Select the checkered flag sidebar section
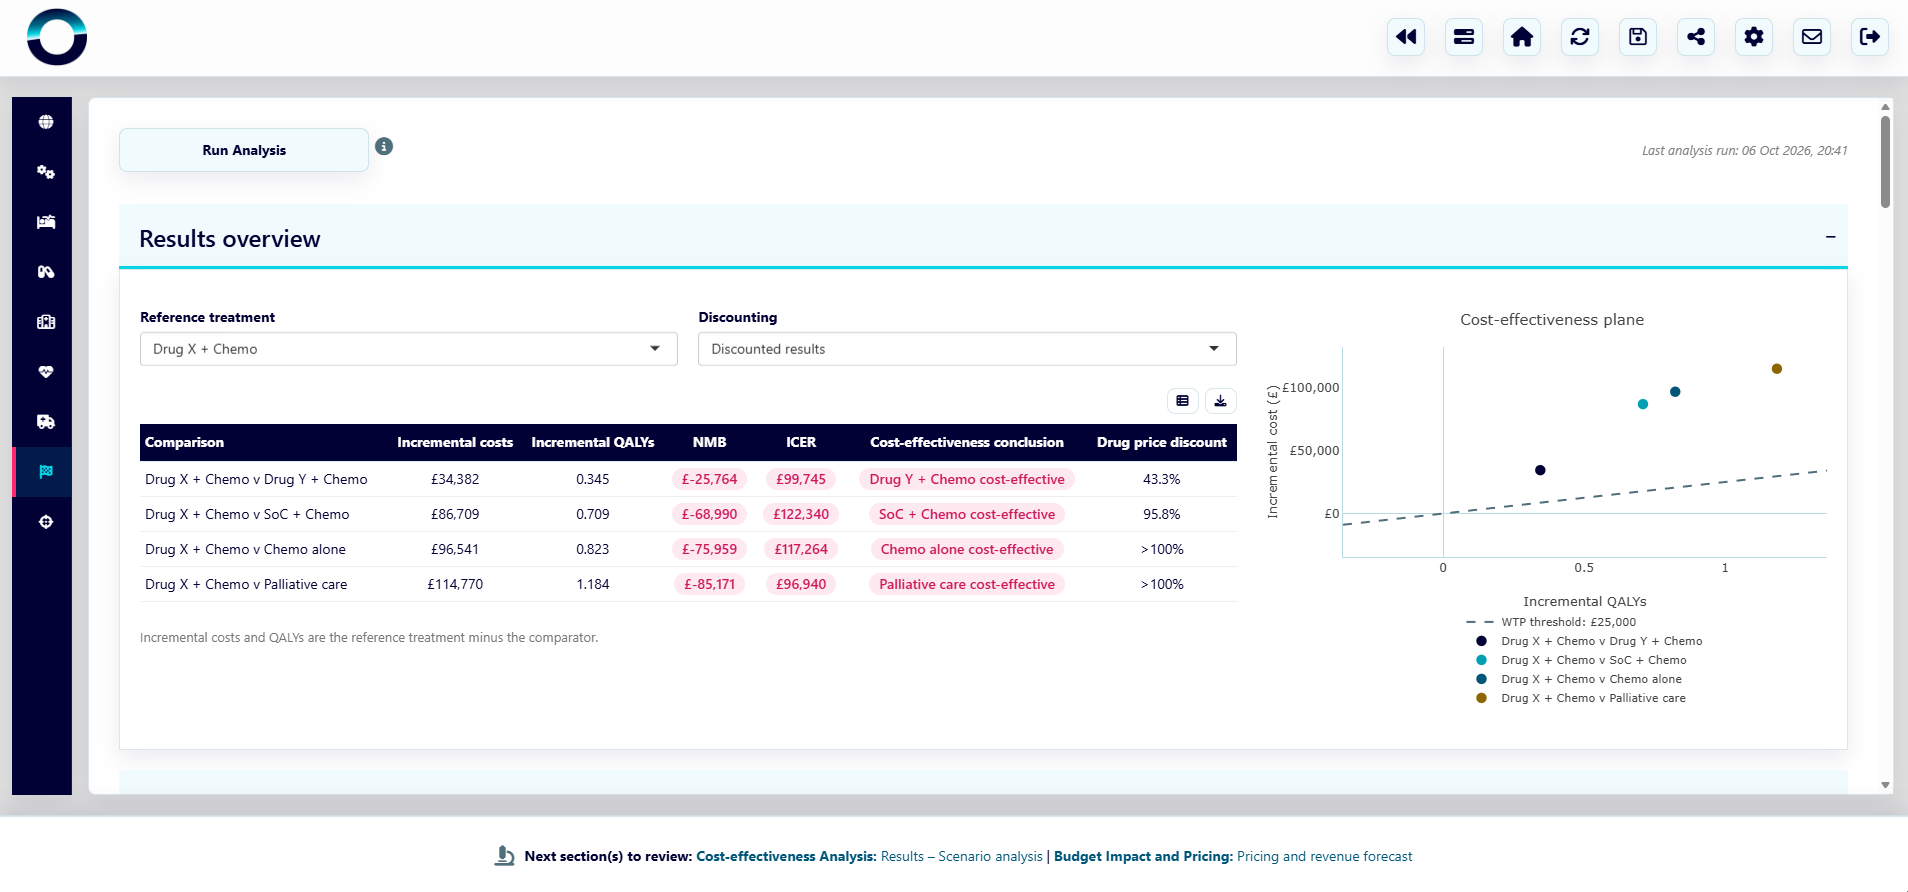This screenshot has width=1908, height=892. click(x=46, y=472)
